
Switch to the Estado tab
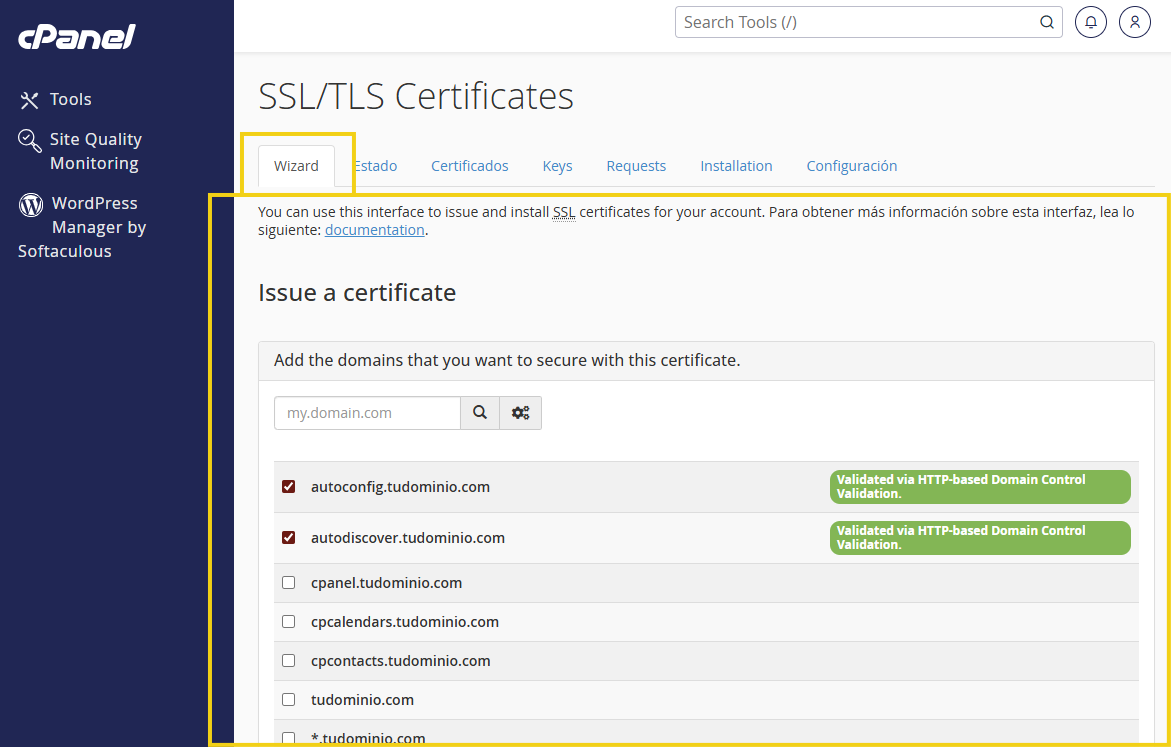click(x=376, y=166)
